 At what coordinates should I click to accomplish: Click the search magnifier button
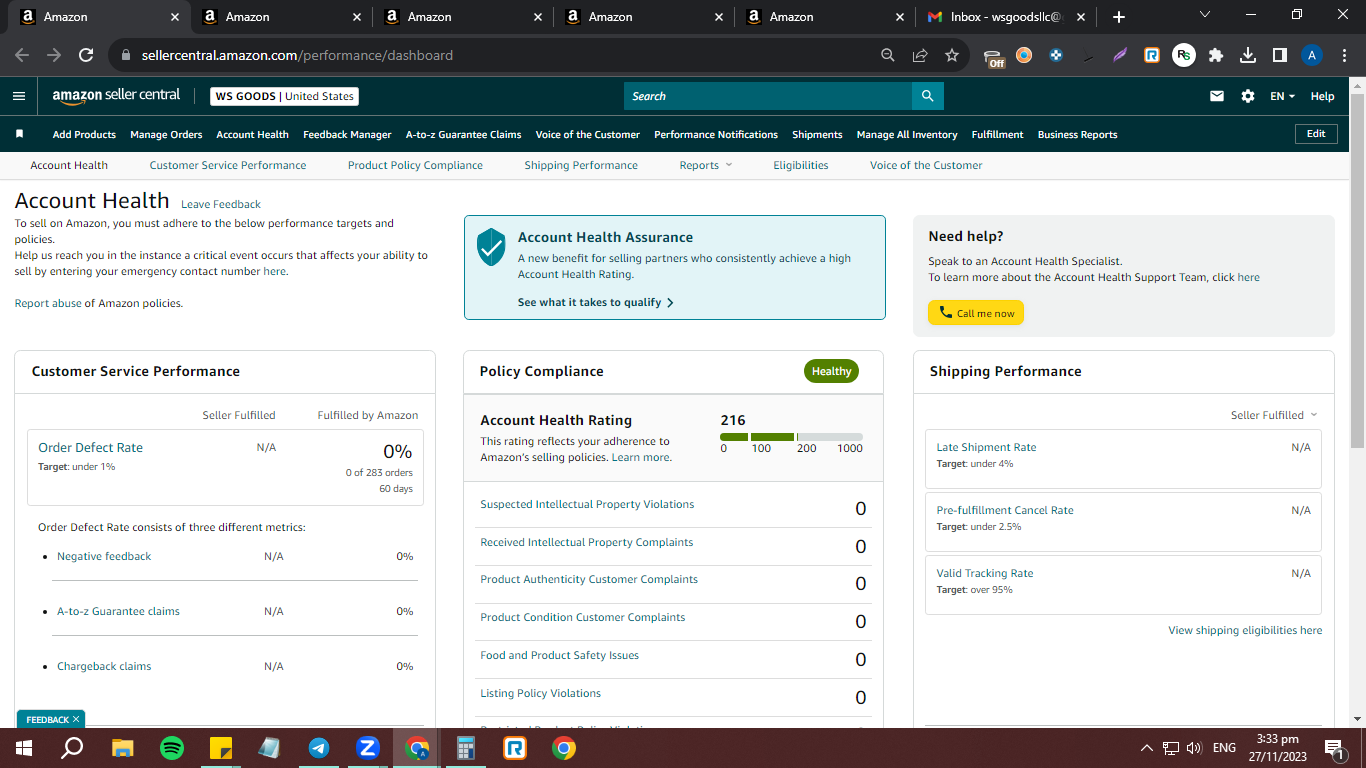pos(927,96)
